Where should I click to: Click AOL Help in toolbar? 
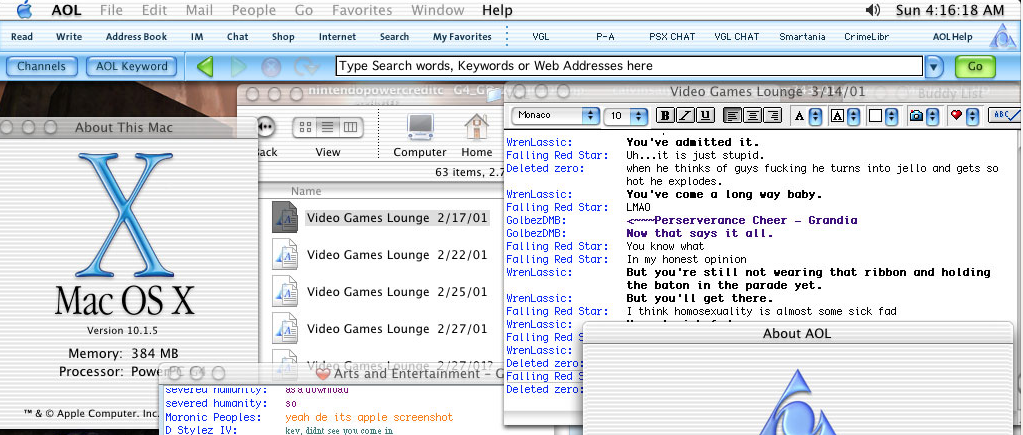(x=953, y=37)
